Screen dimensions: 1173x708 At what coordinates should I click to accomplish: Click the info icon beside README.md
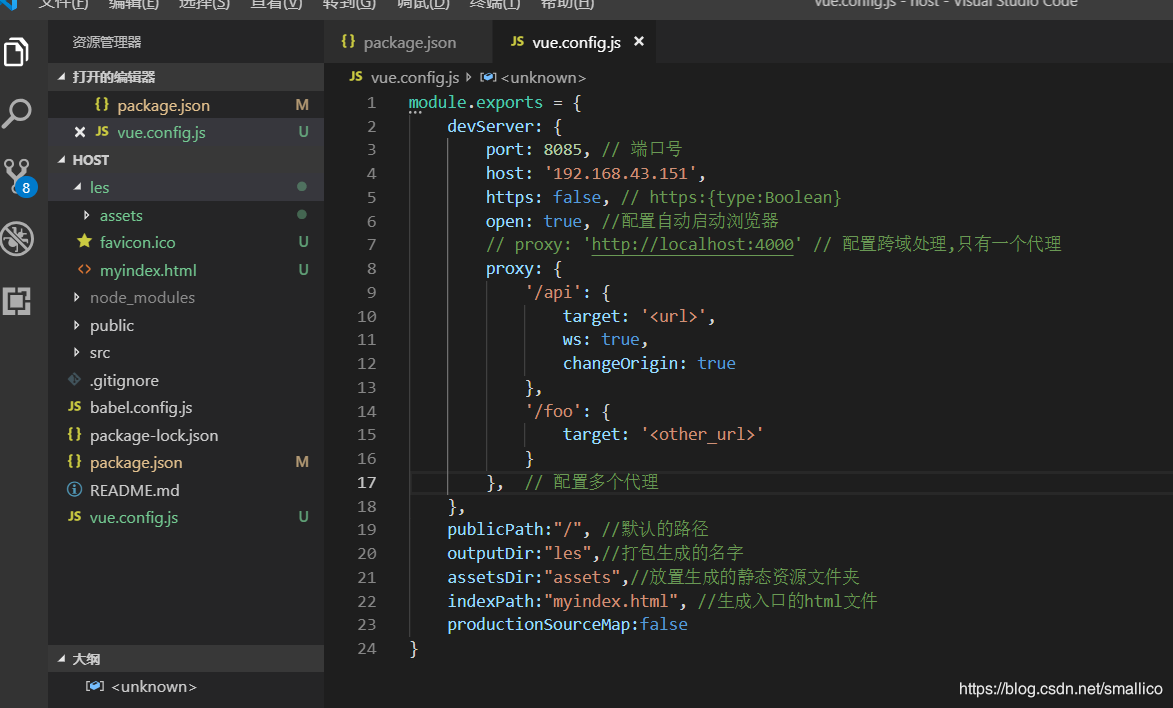[74, 489]
